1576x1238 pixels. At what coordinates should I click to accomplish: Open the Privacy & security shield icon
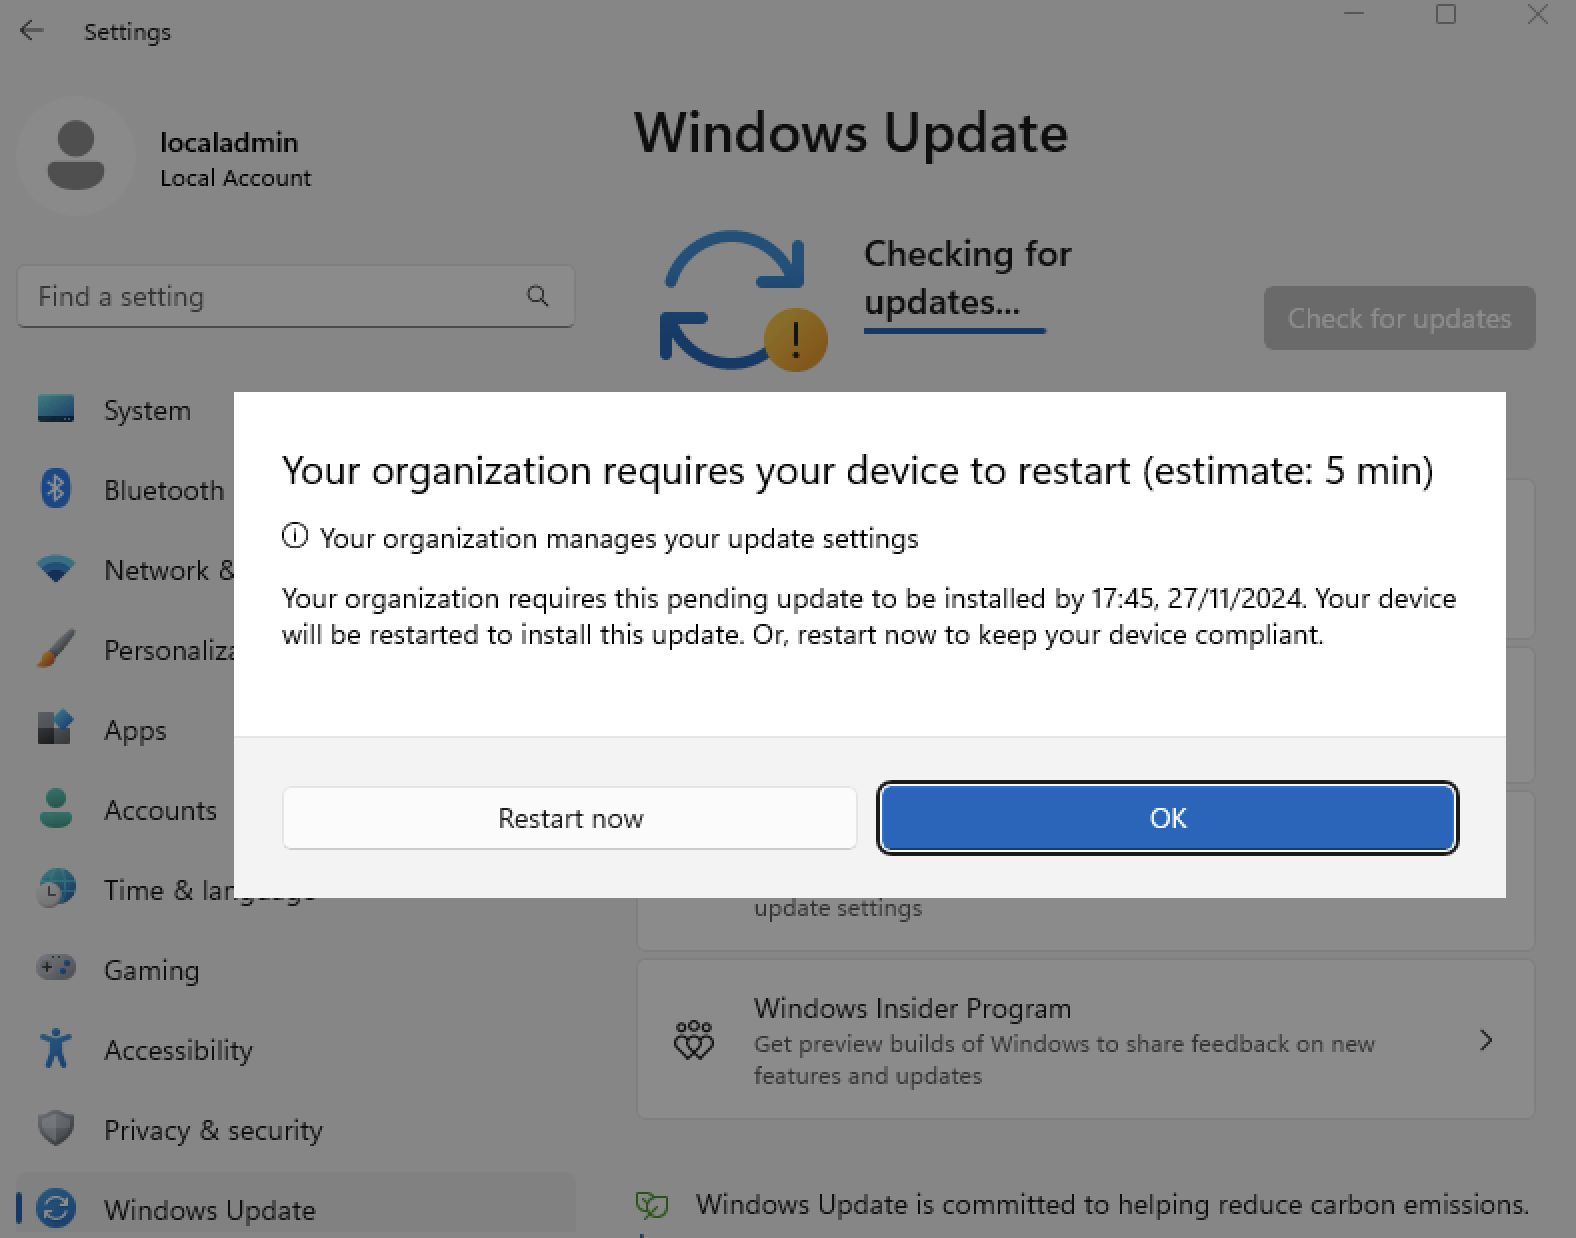pyautogui.click(x=56, y=1128)
